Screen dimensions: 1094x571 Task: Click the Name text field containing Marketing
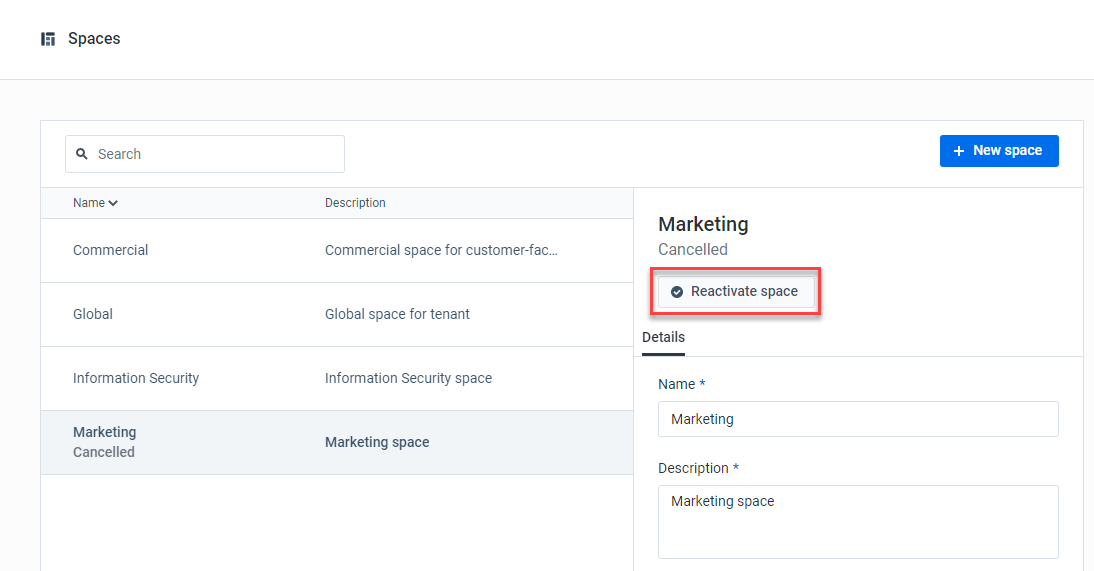[x=858, y=419]
